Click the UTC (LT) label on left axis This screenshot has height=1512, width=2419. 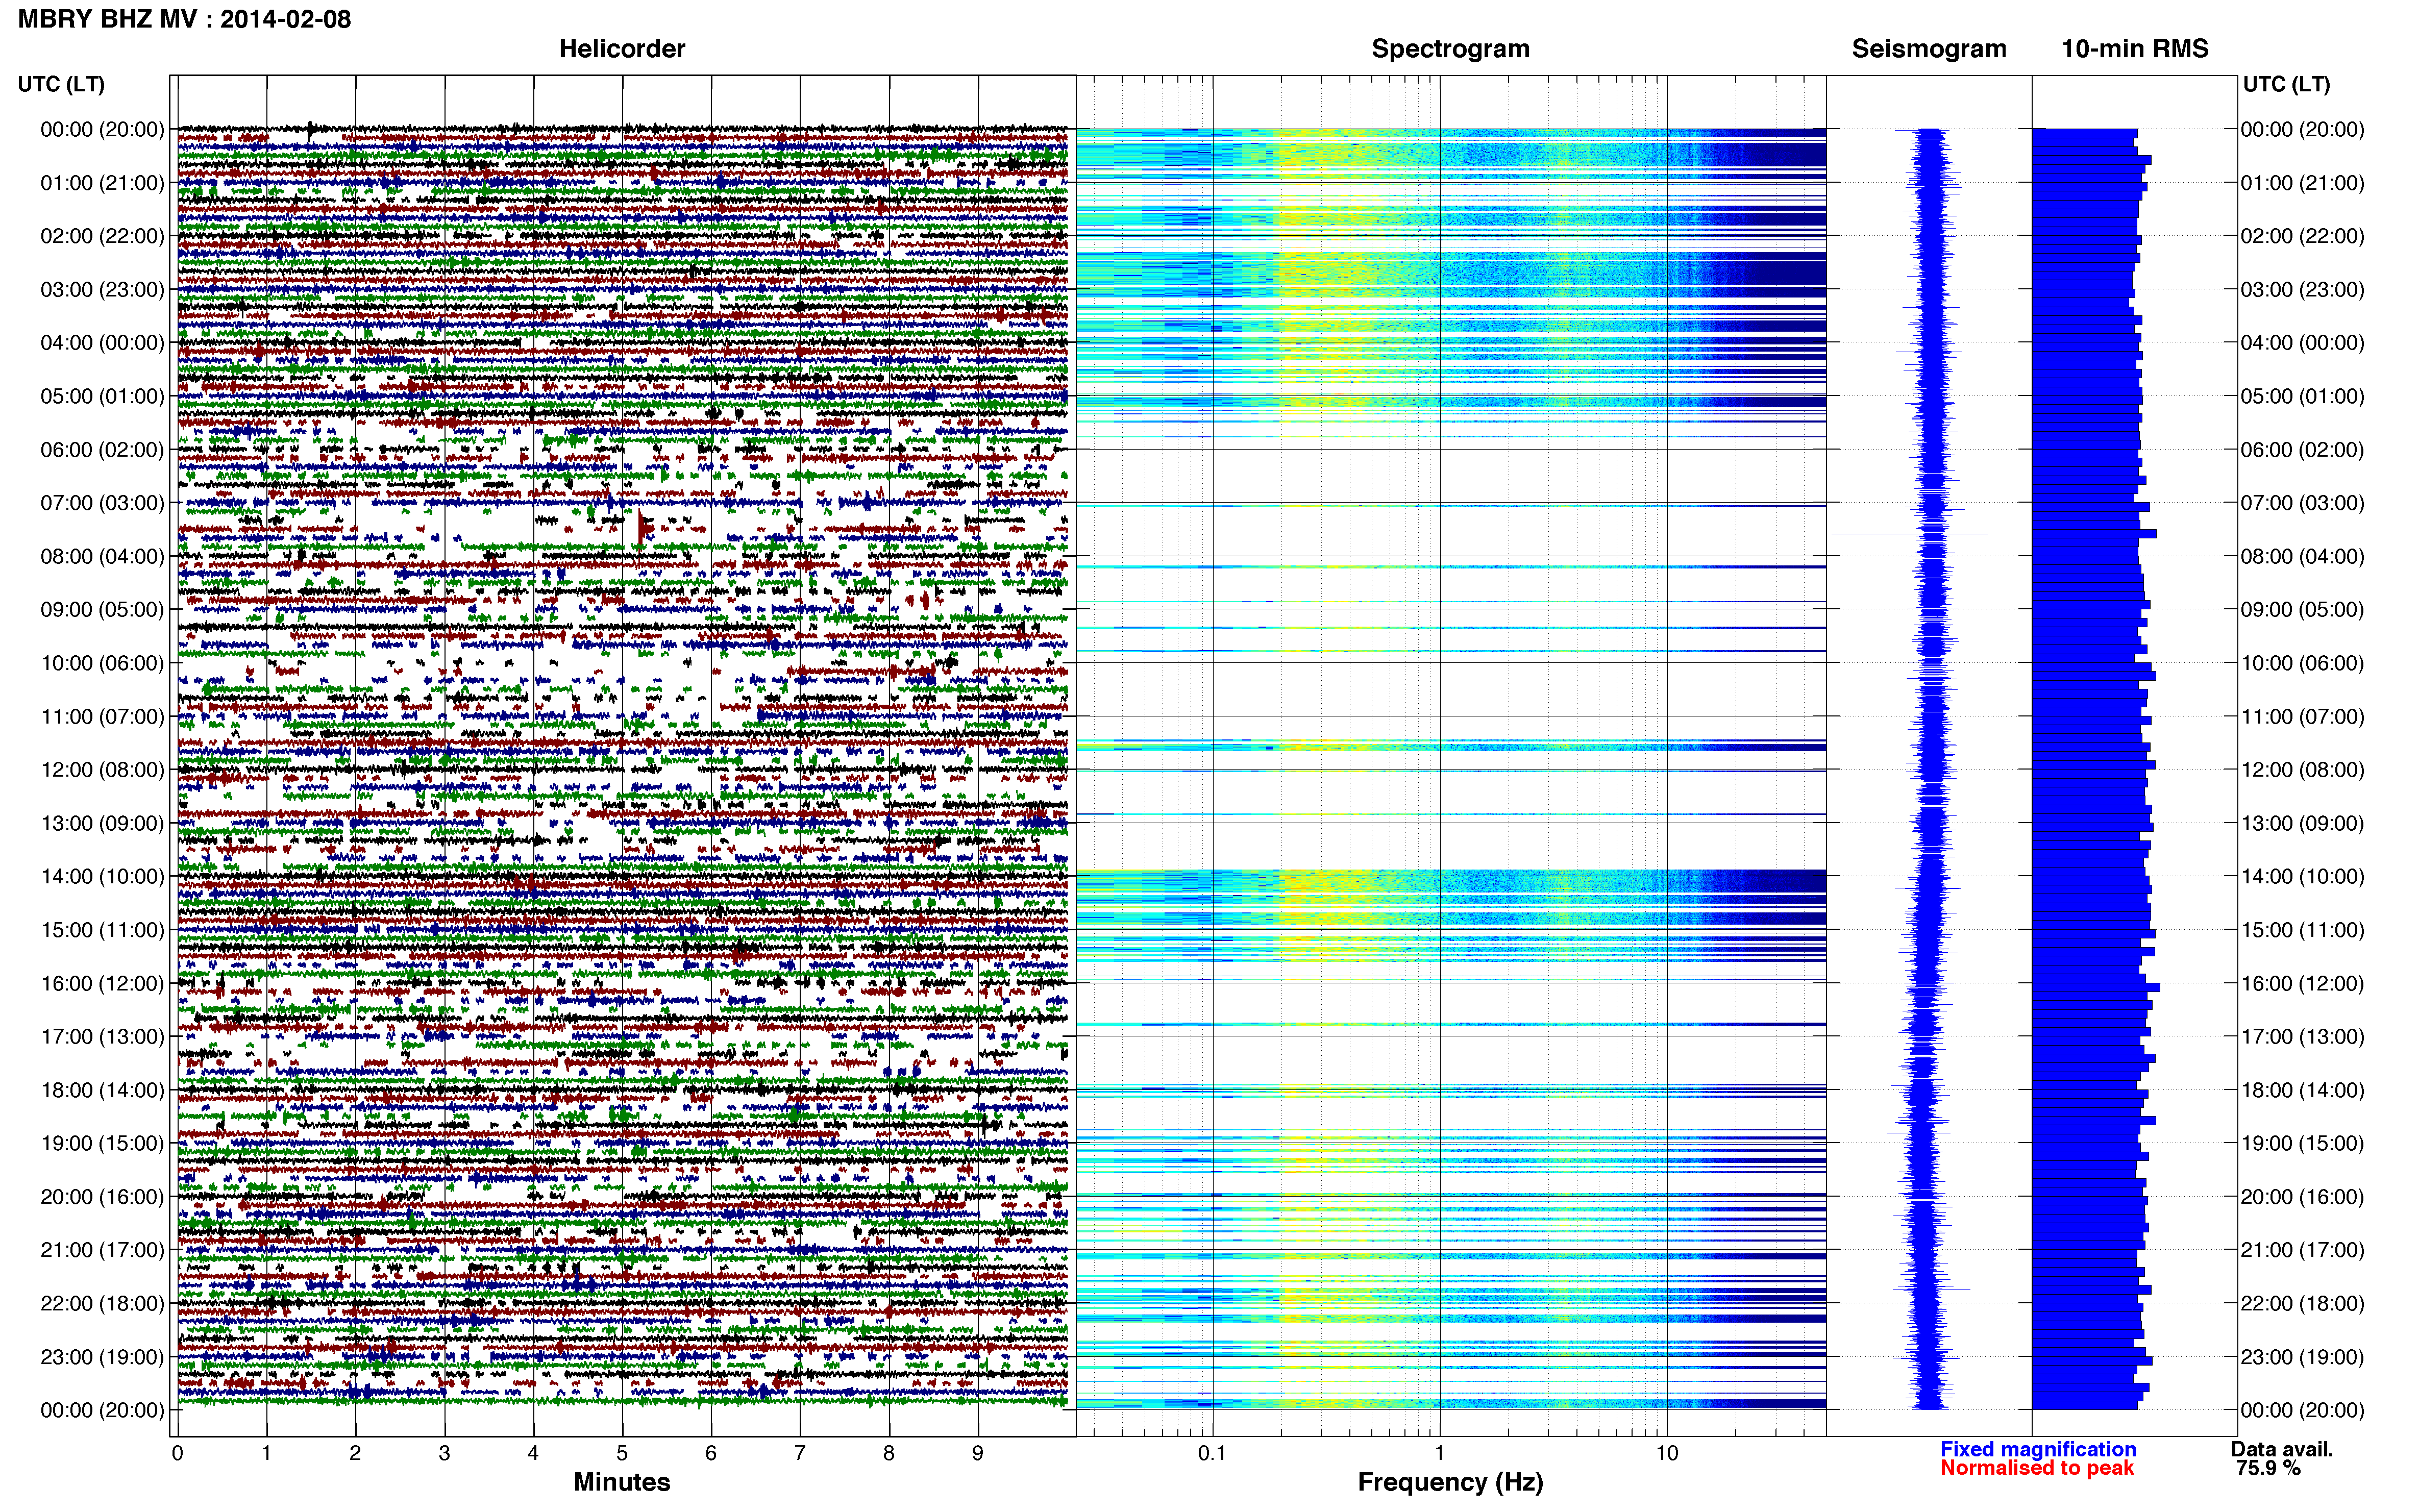click(x=61, y=84)
